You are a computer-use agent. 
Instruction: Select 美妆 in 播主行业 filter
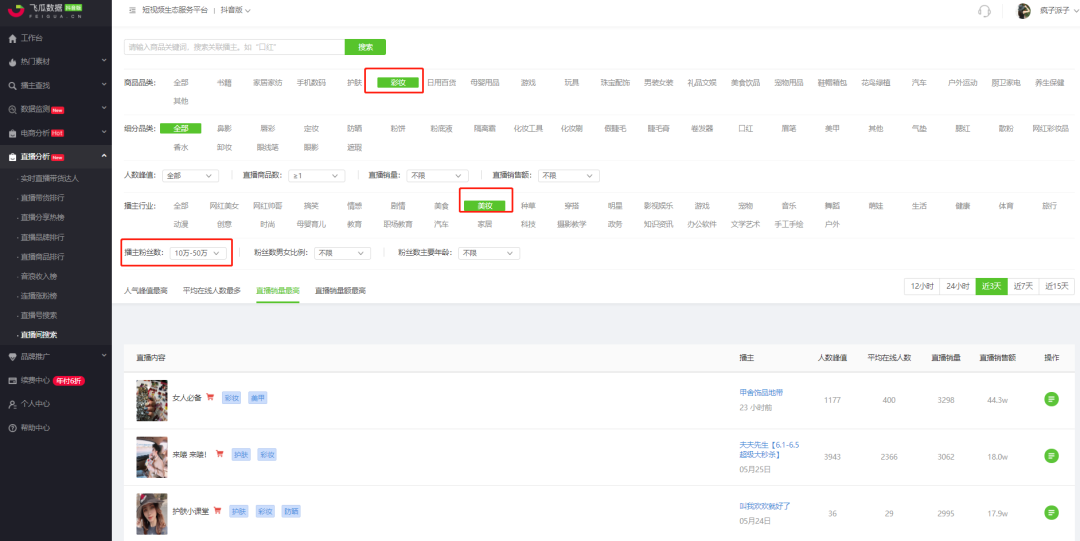point(485,205)
